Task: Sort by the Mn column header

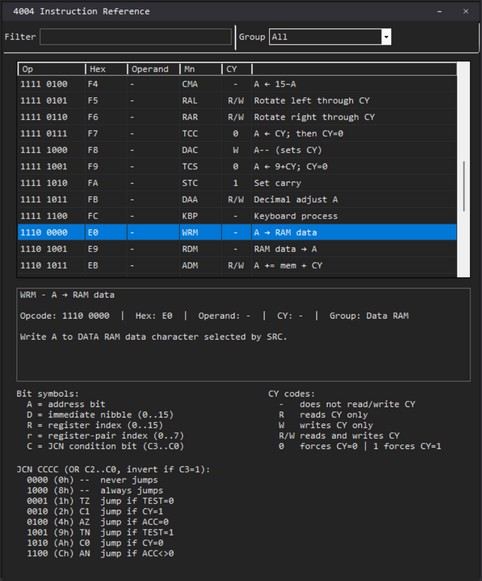Action: tap(200, 69)
